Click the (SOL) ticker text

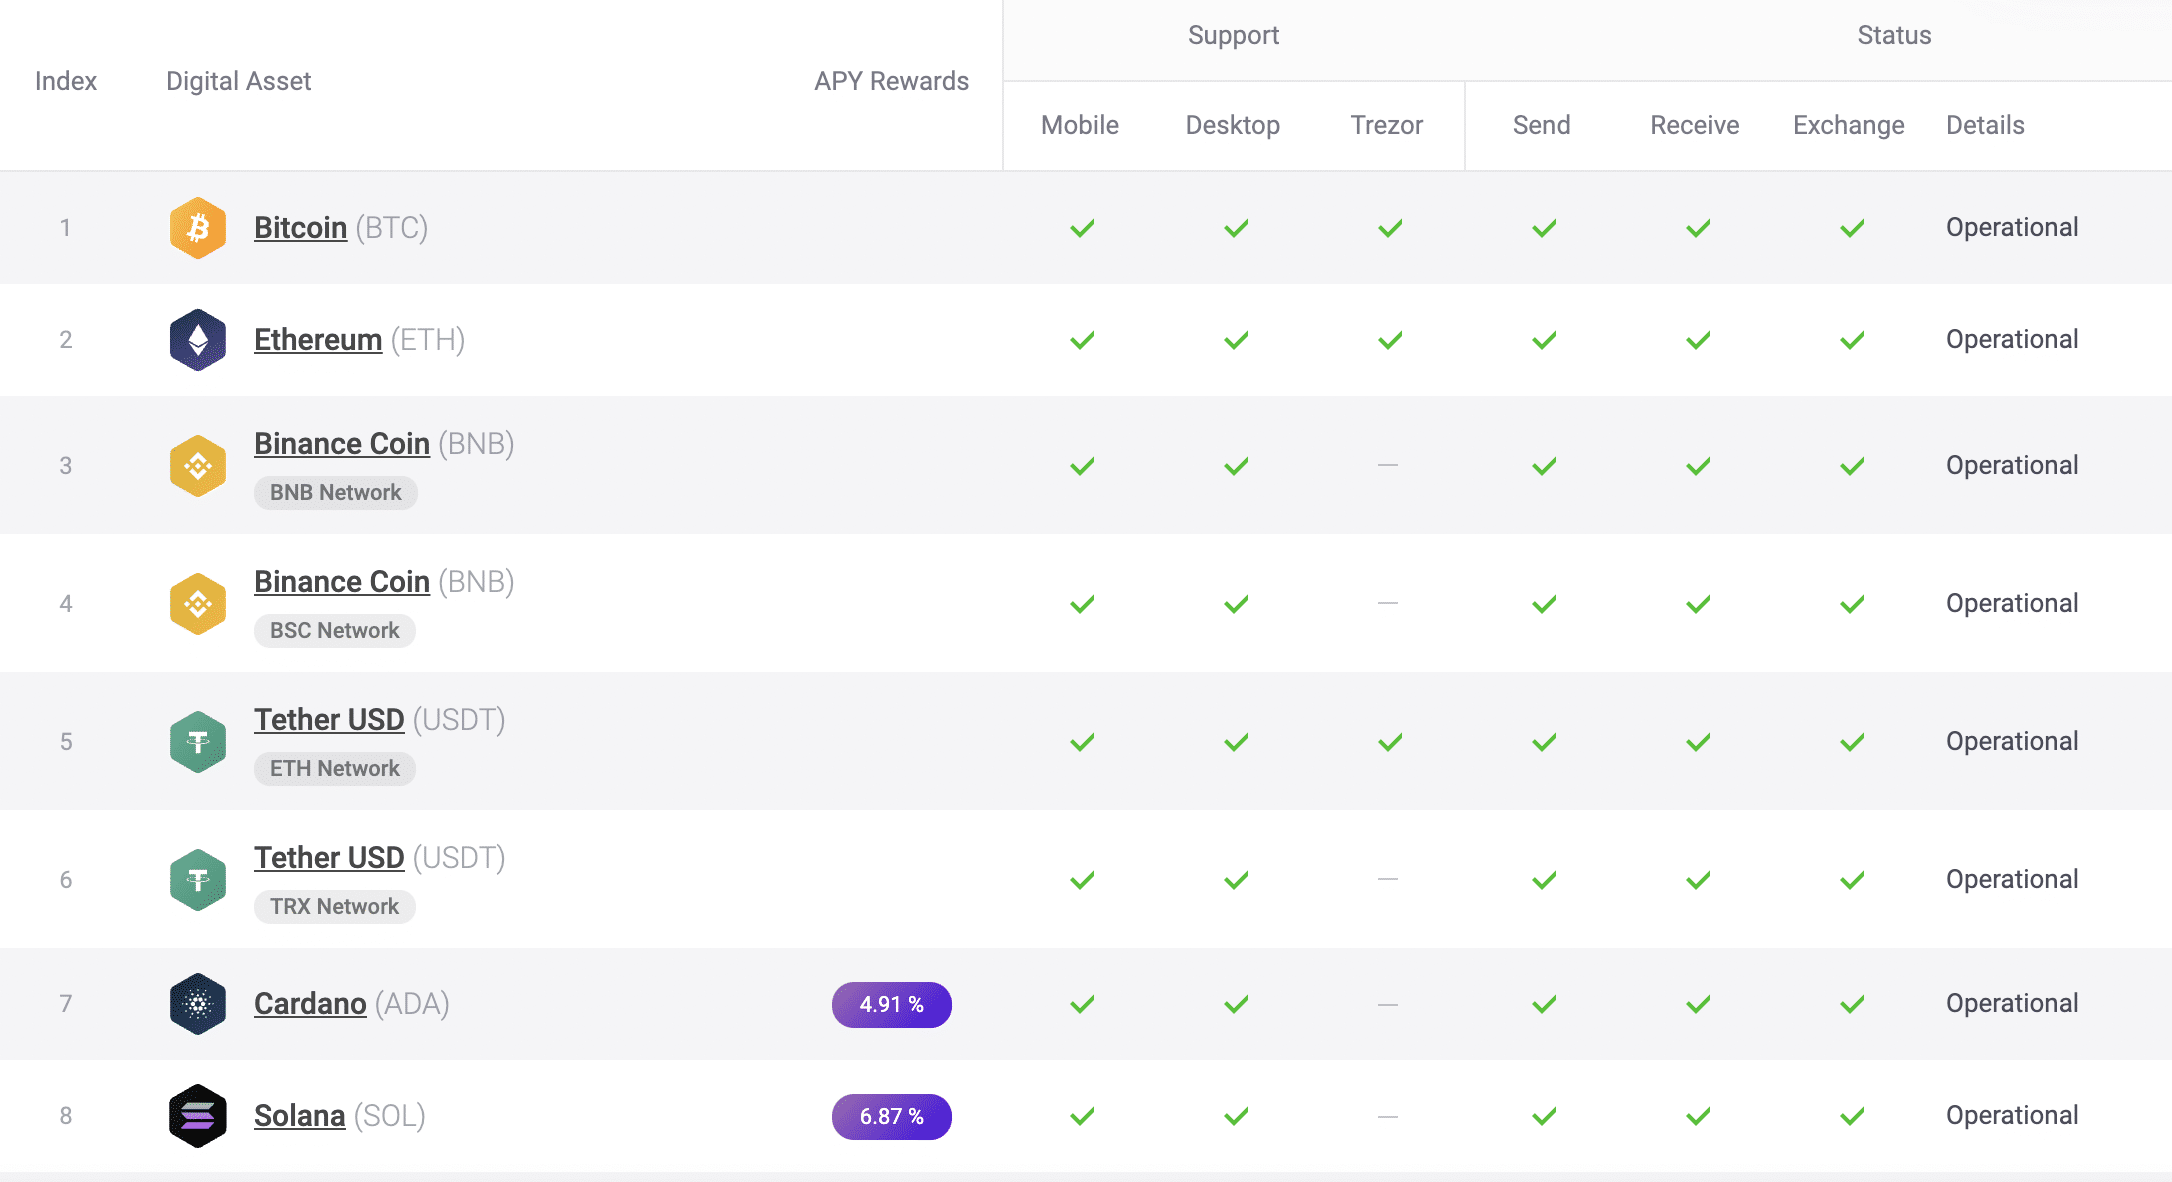coord(390,1116)
